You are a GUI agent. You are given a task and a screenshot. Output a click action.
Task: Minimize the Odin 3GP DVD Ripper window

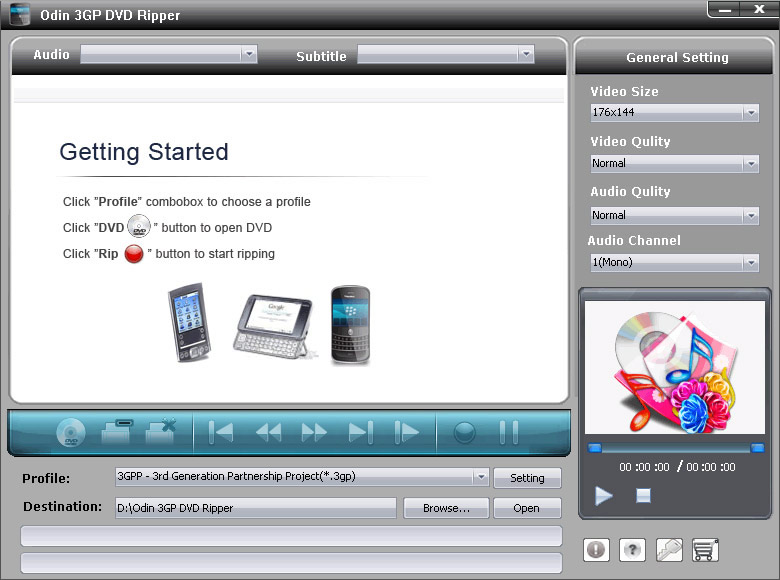[x=725, y=9]
